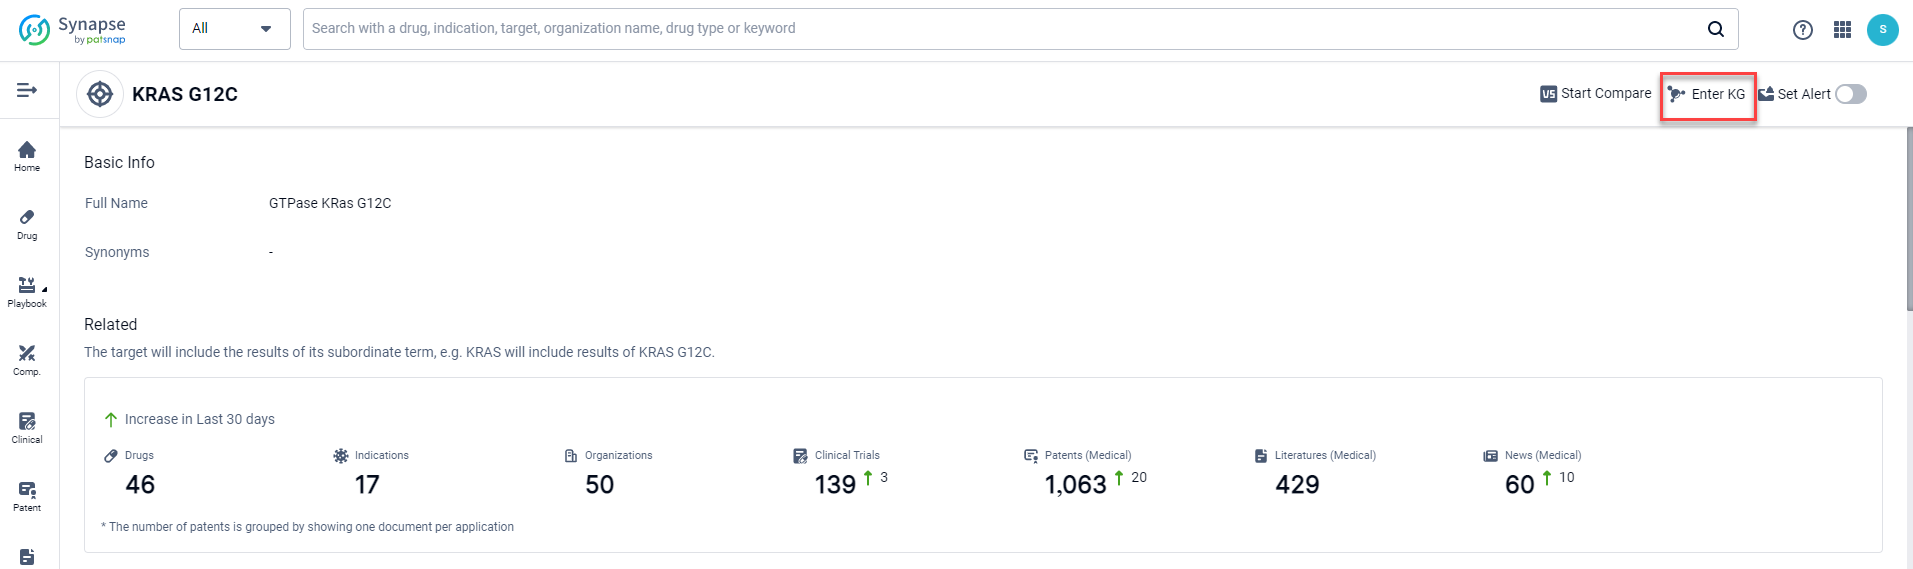Screen dimensions: 1913x569
Task: Open the Drug section in sidebar
Action: [x=27, y=224]
